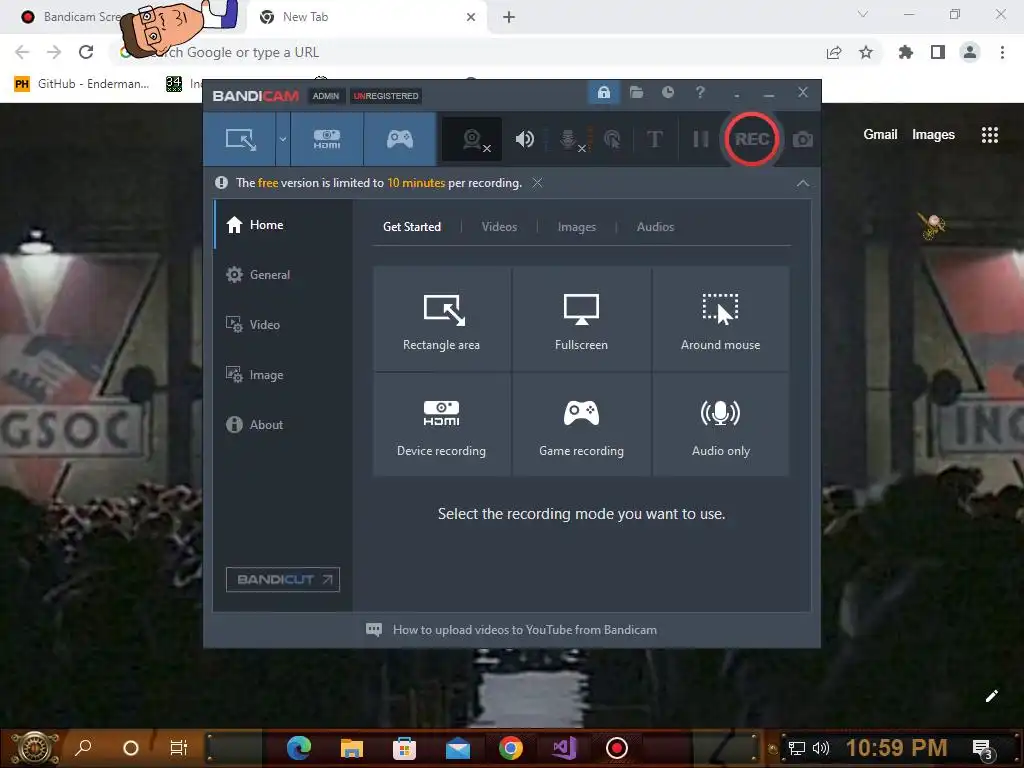The height and width of the screenshot is (768, 1024).
Task: Toggle the webcam overlay icon
Action: coord(473,139)
